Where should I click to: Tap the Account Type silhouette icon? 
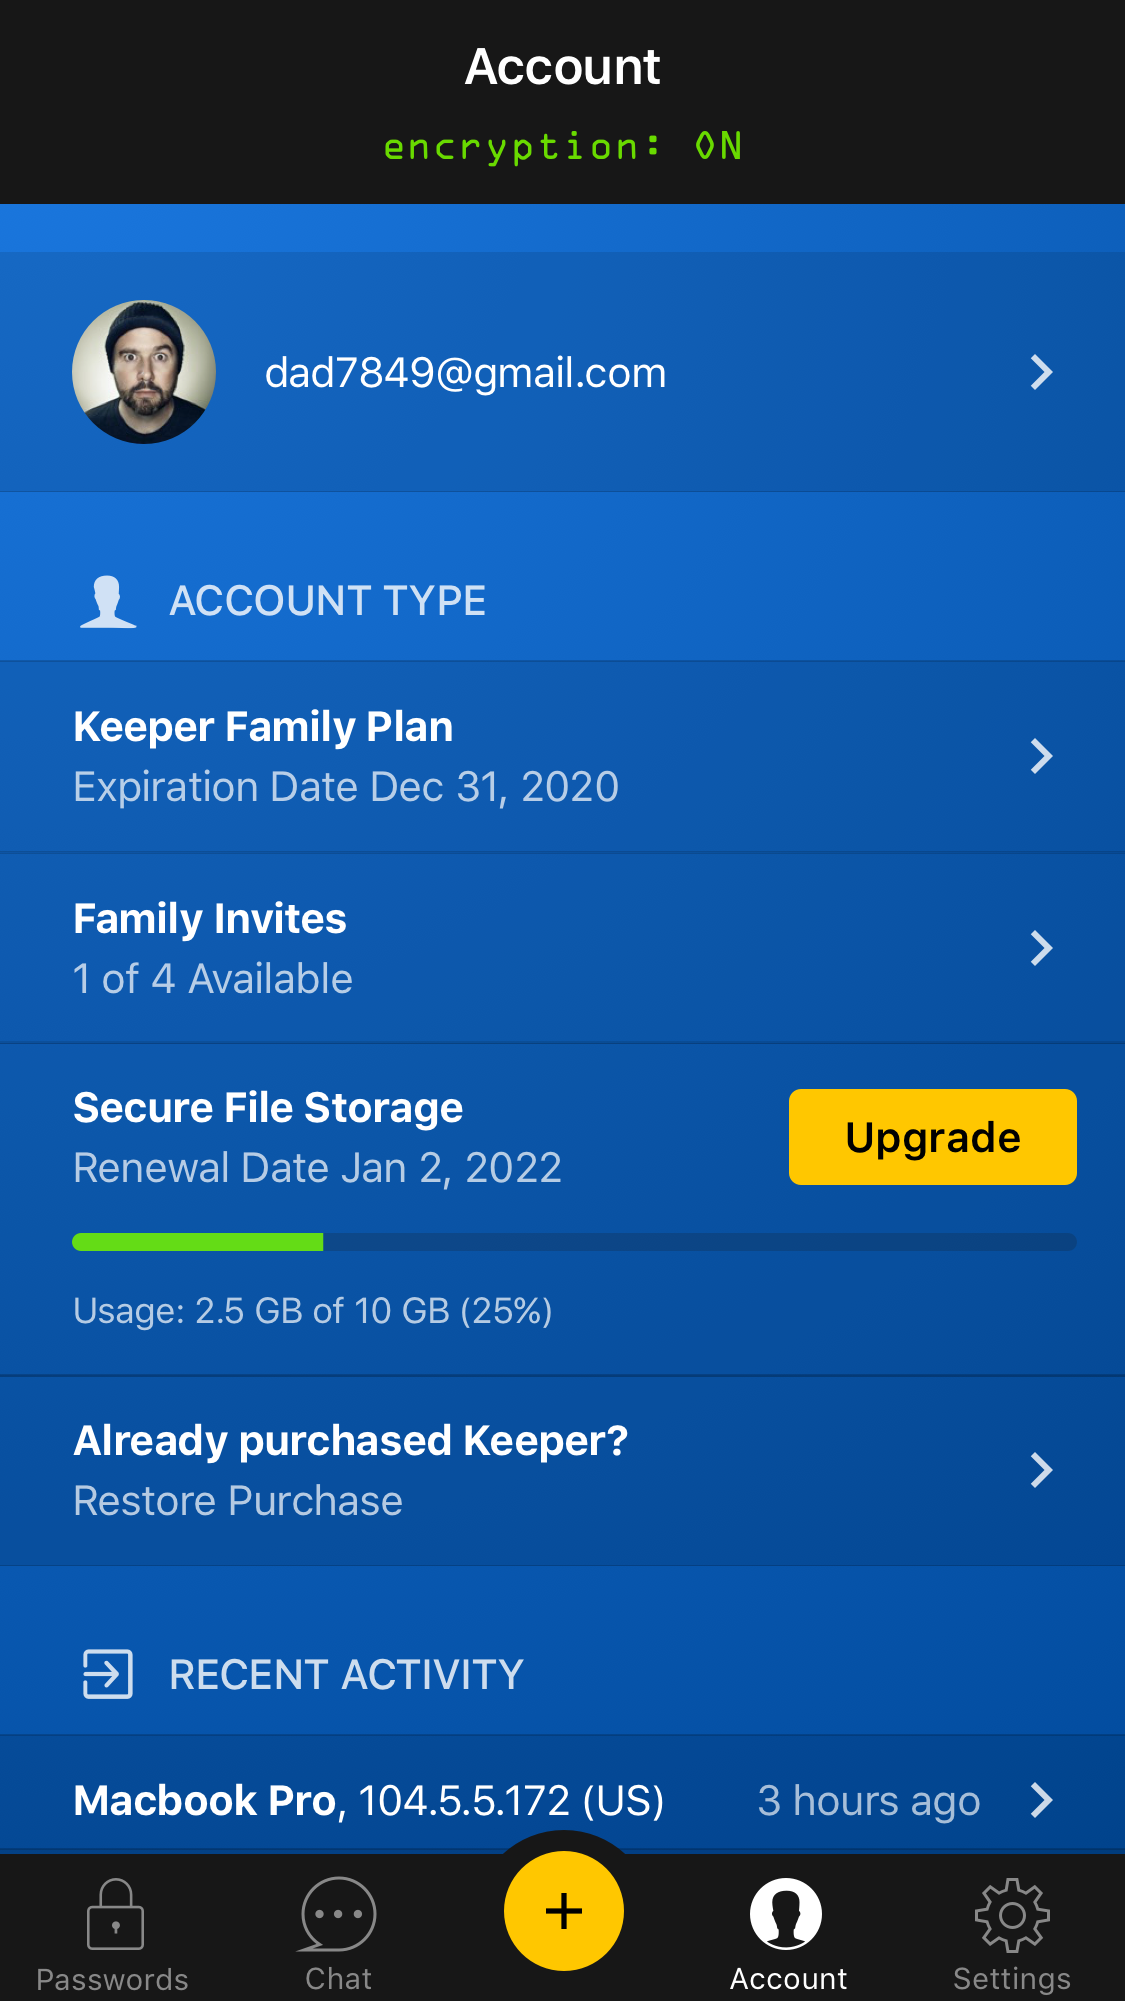tap(108, 602)
